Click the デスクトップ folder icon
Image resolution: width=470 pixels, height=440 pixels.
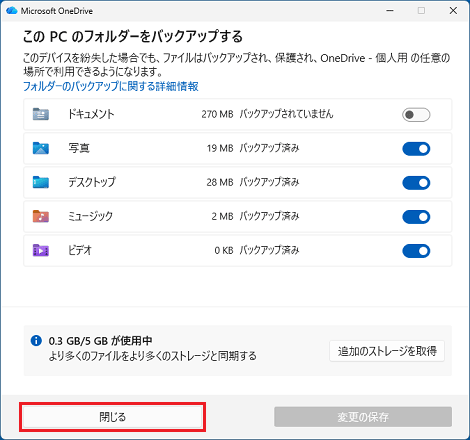(41, 182)
